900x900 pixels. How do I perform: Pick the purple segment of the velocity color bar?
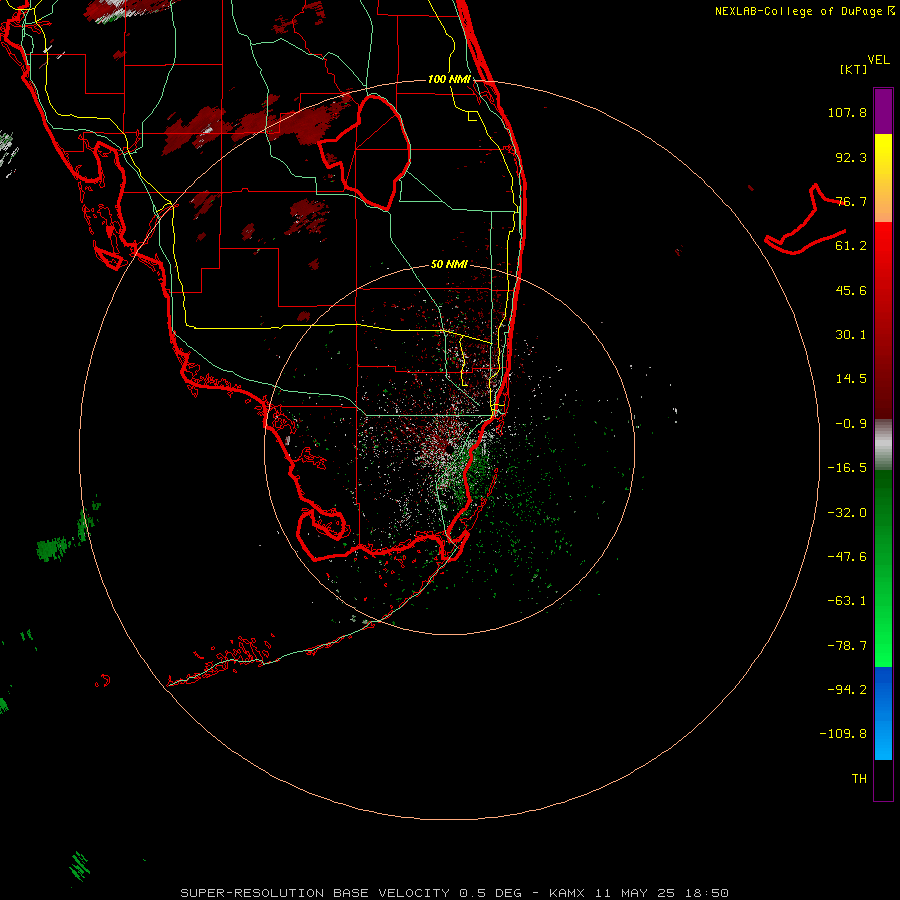[x=883, y=111]
